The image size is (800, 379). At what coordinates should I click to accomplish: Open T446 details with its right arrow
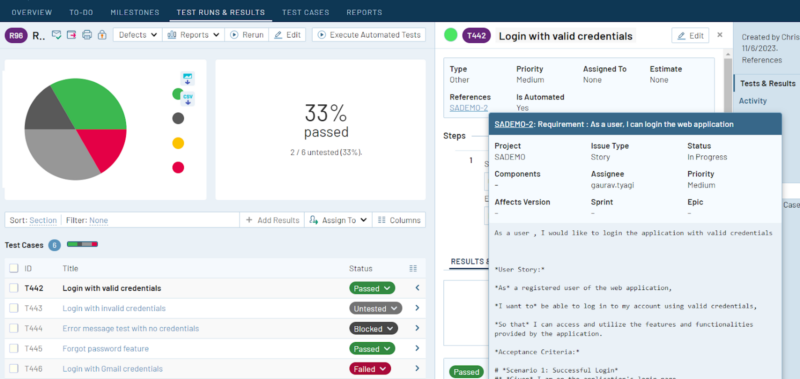[417, 368]
